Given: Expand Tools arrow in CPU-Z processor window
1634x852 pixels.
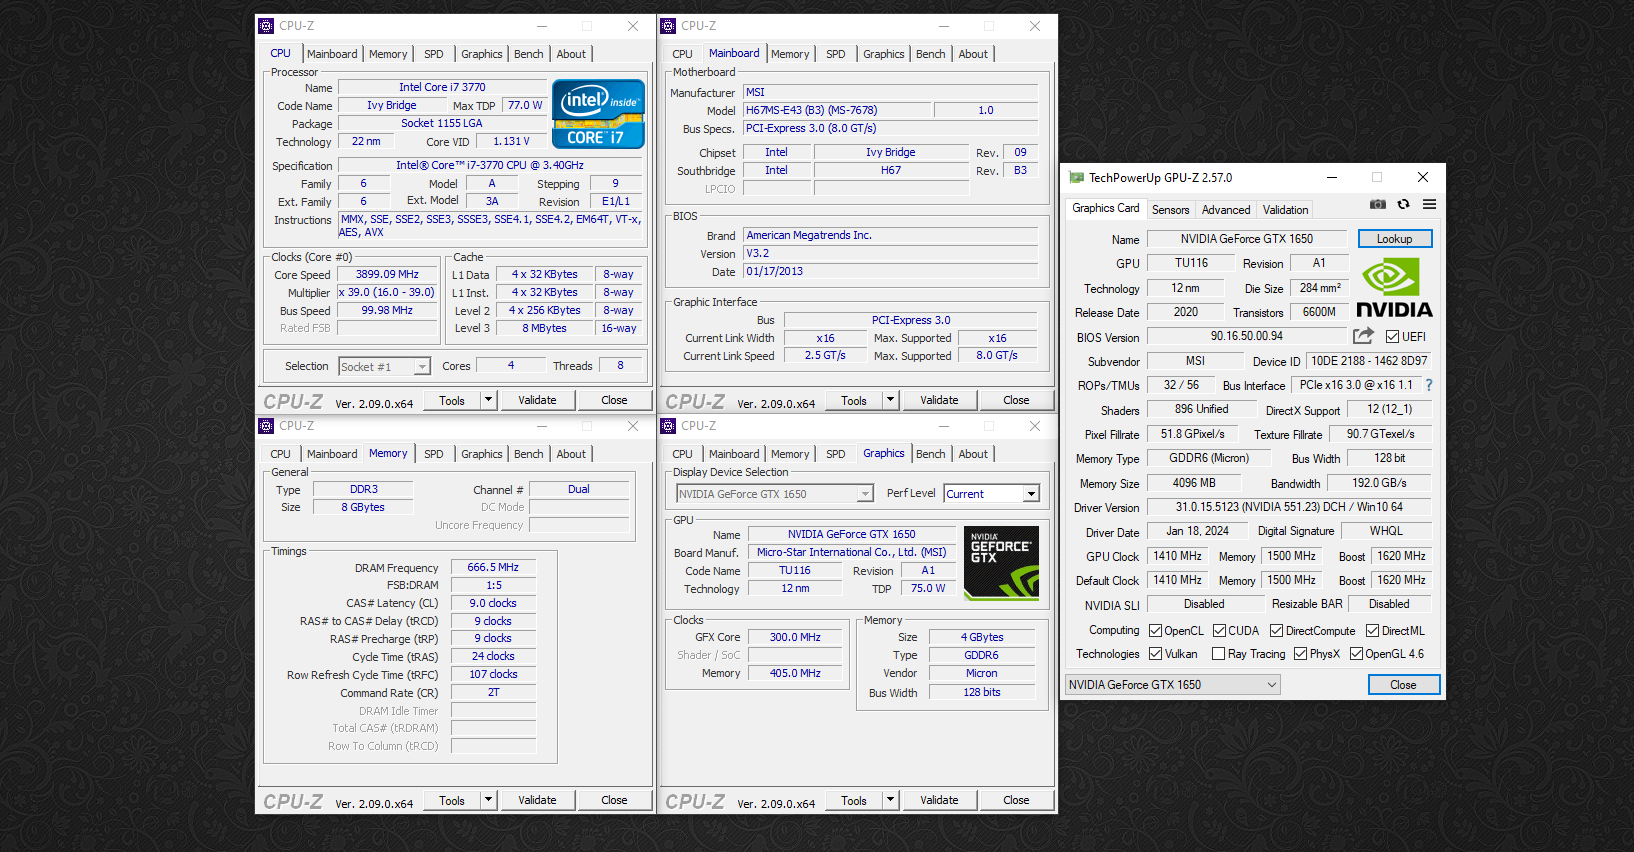Looking at the screenshot, I should [x=488, y=400].
